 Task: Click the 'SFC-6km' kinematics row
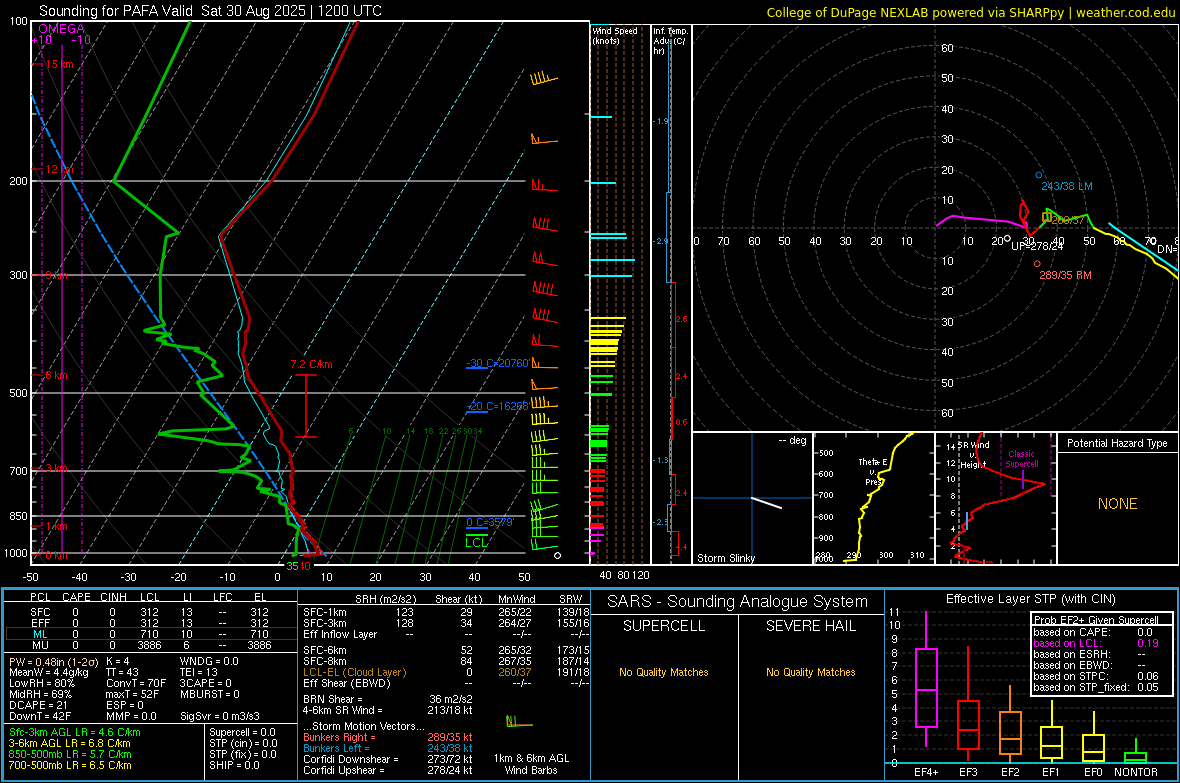(446, 650)
